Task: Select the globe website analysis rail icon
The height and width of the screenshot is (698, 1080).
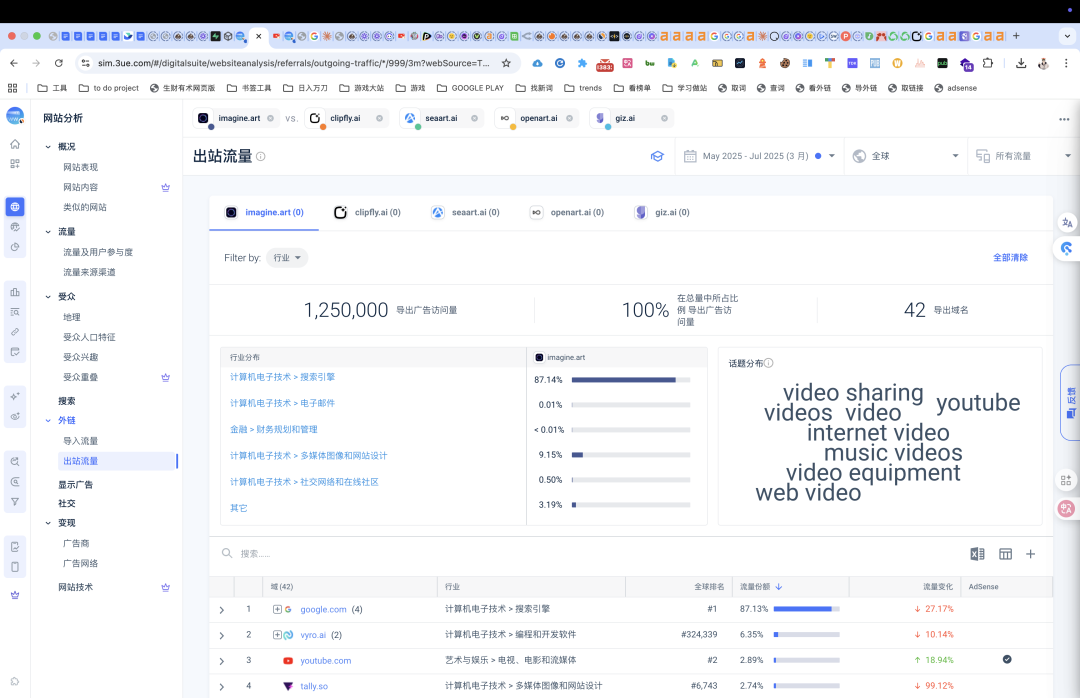Action: point(15,207)
